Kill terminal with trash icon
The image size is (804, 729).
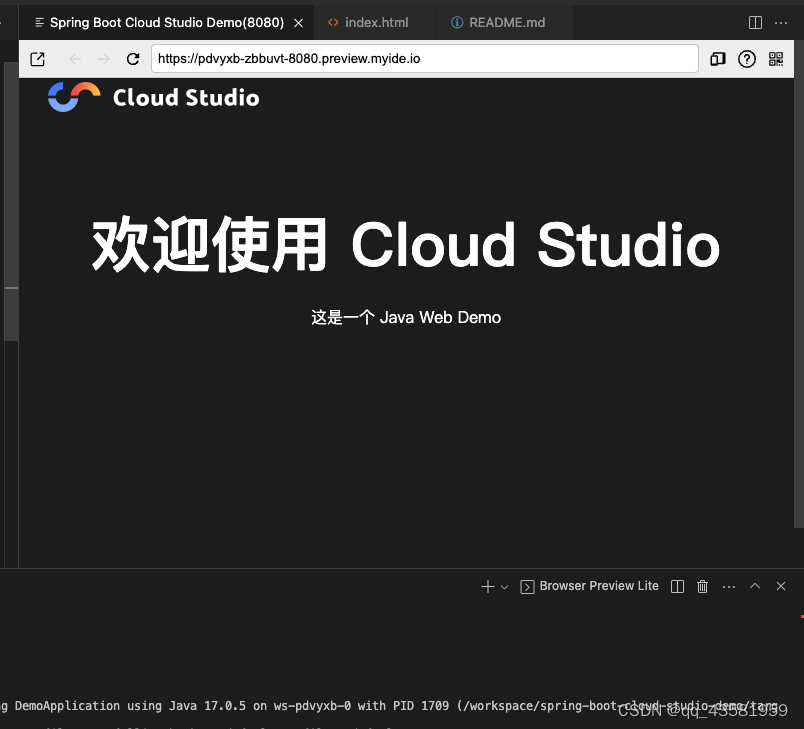point(702,586)
